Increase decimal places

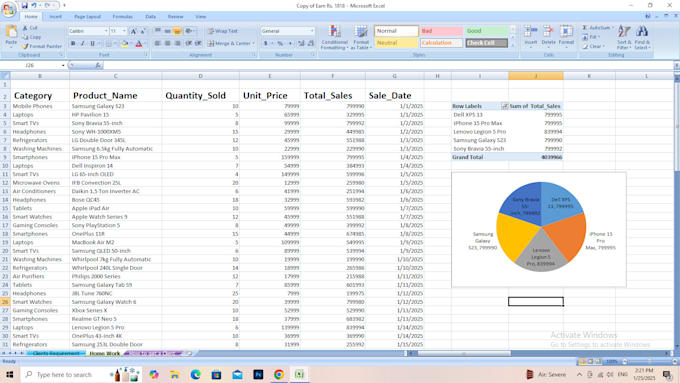point(301,43)
